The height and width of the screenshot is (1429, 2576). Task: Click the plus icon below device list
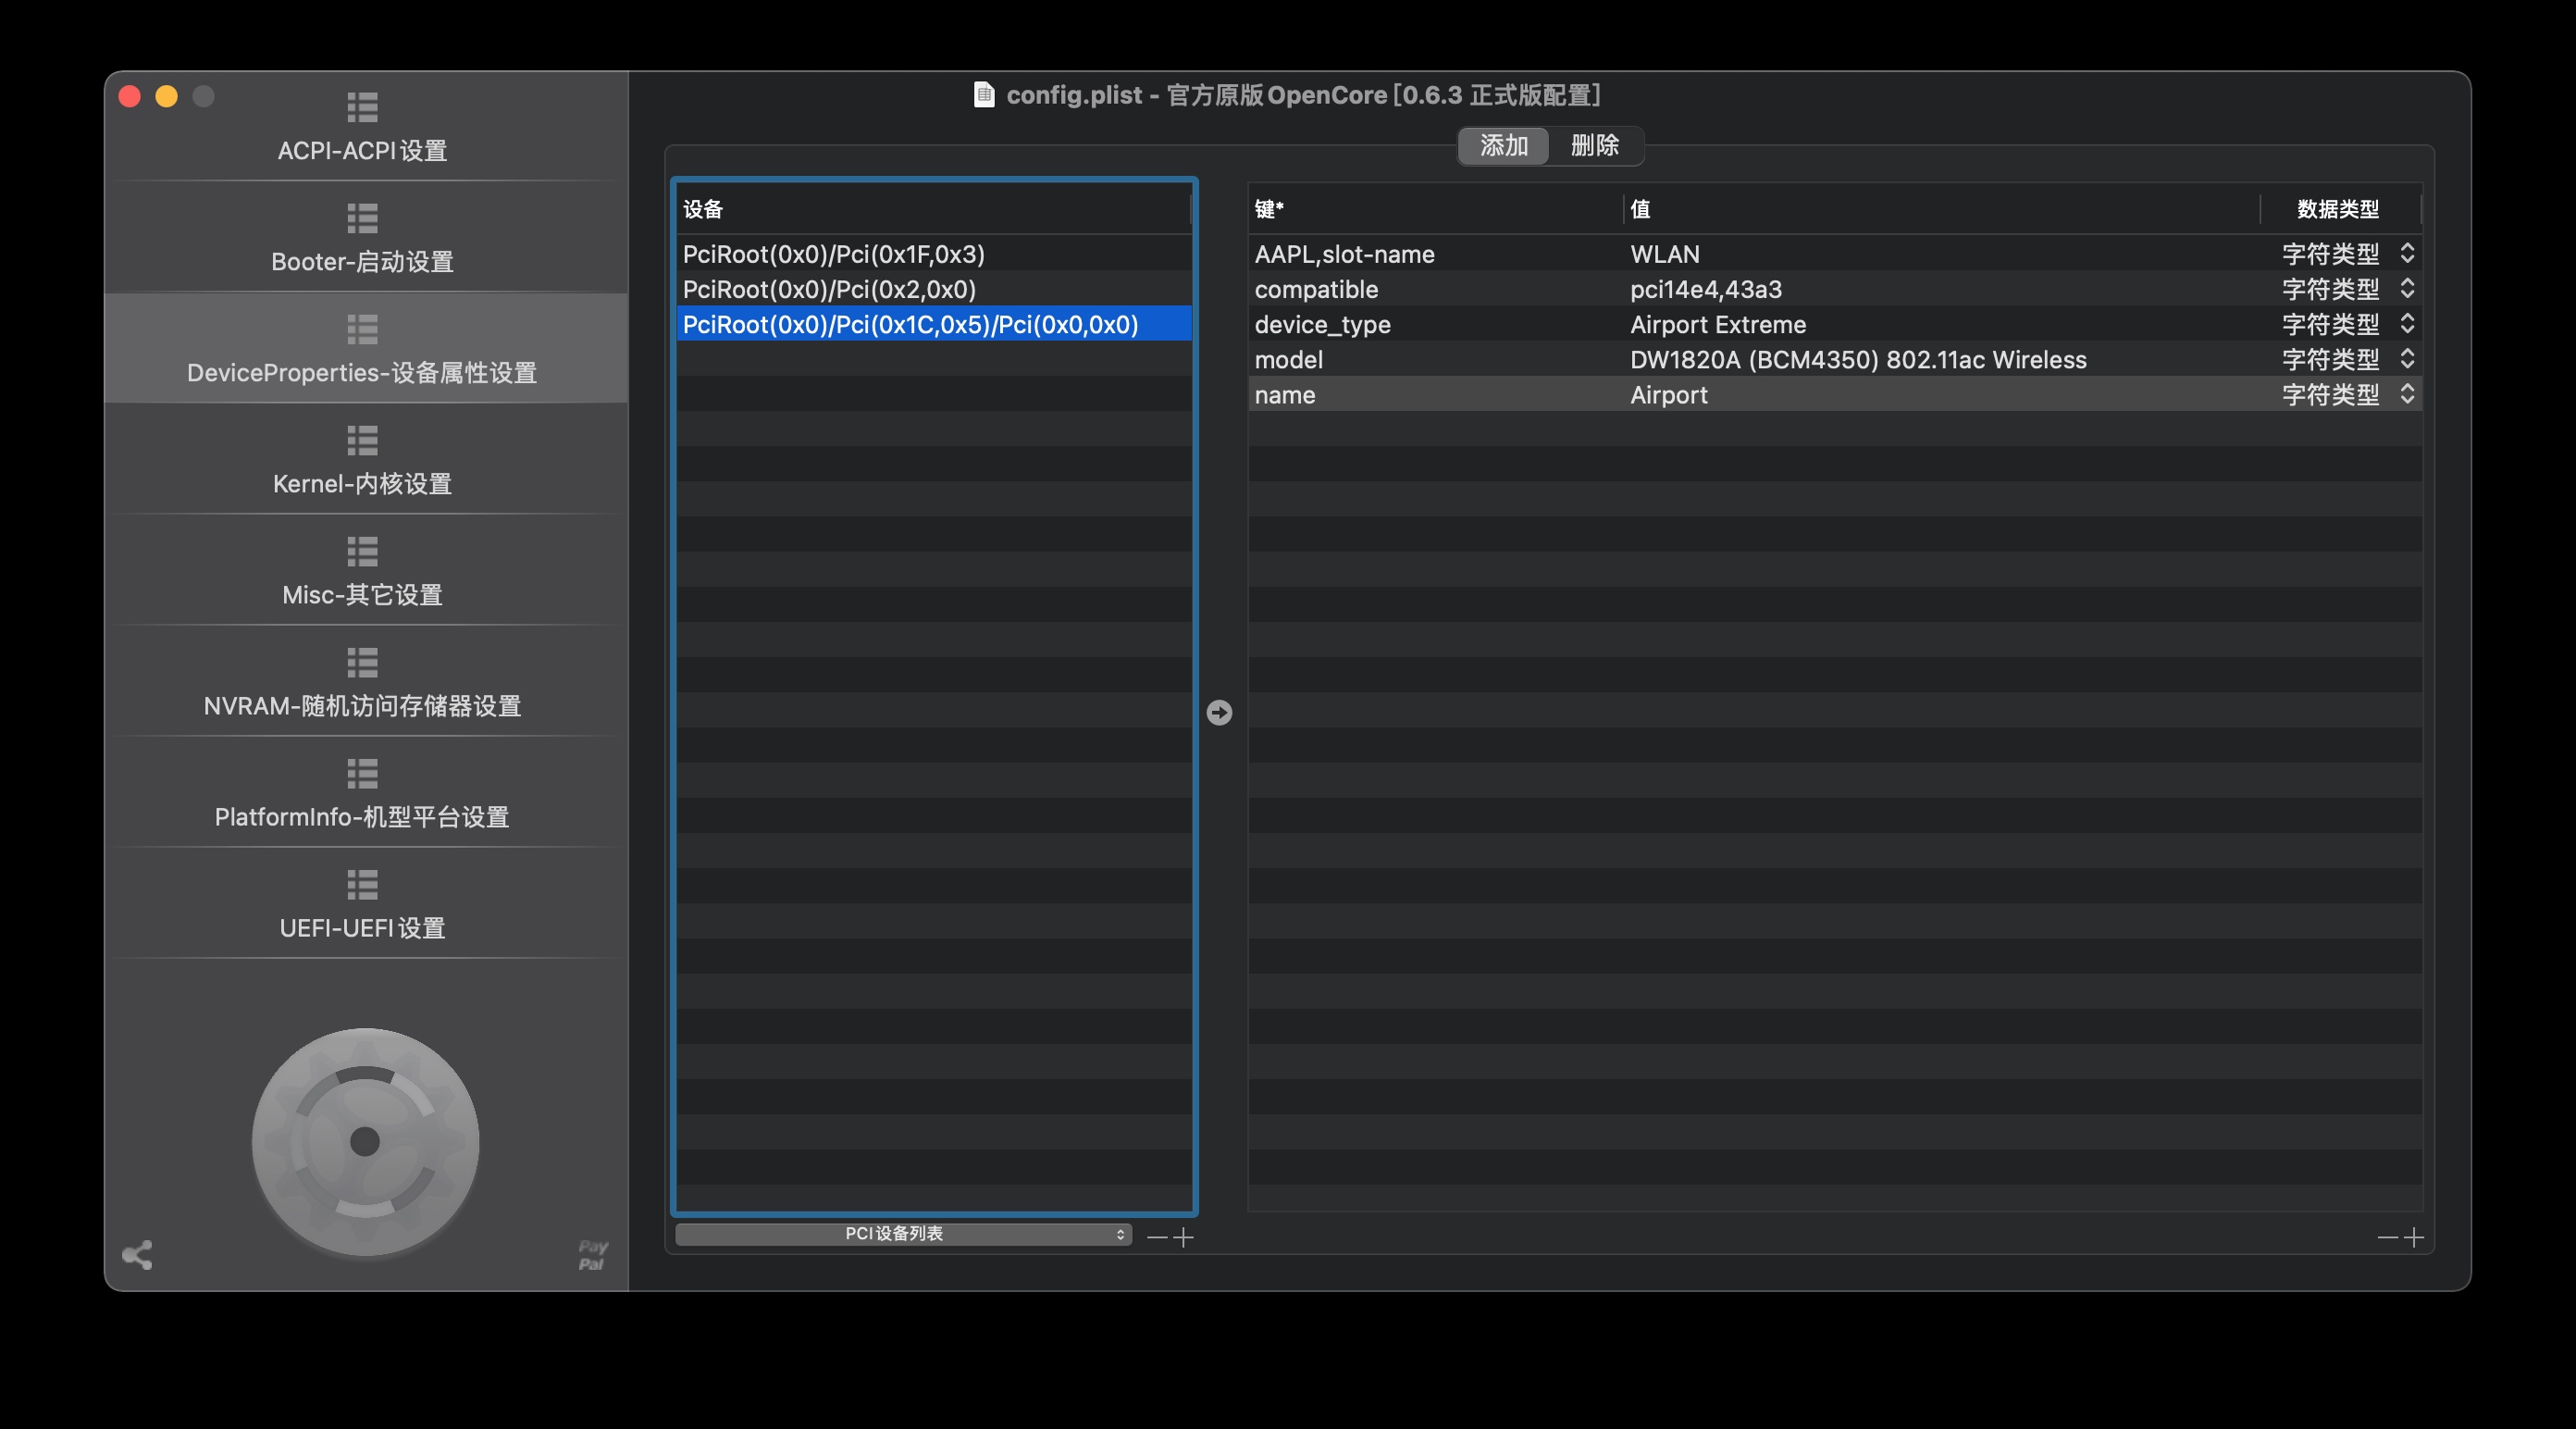[1184, 1238]
